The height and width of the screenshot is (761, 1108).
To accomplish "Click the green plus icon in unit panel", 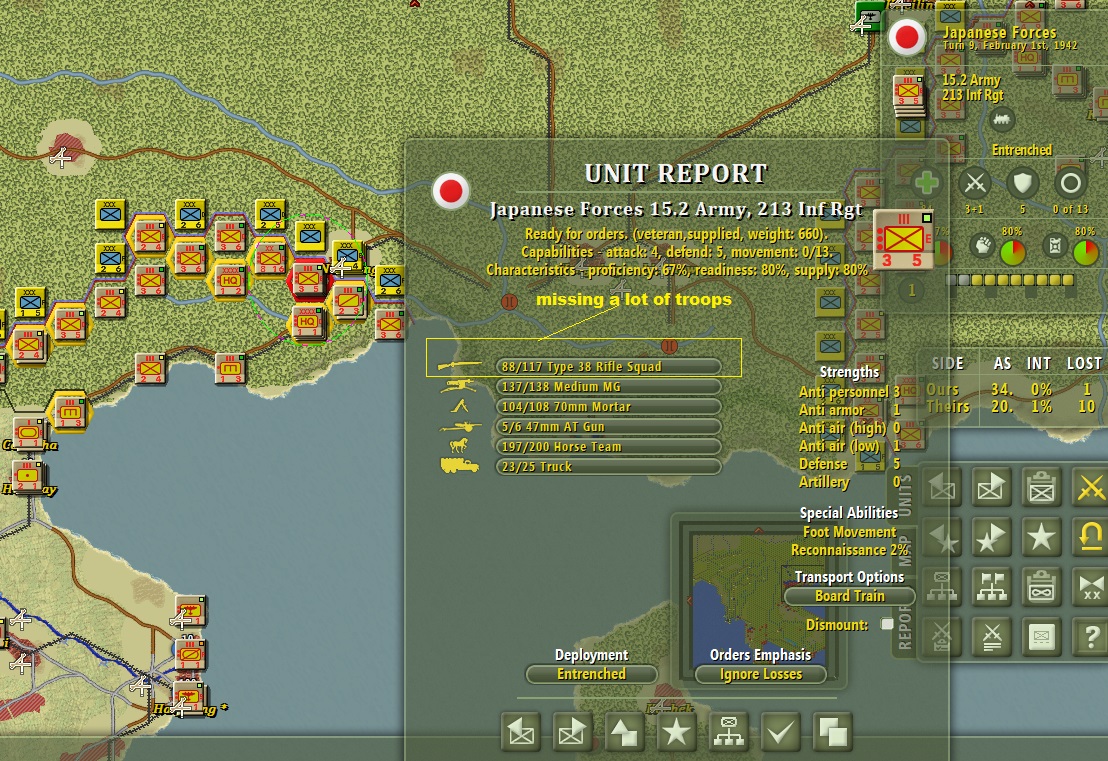I will click(x=926, y=183).
